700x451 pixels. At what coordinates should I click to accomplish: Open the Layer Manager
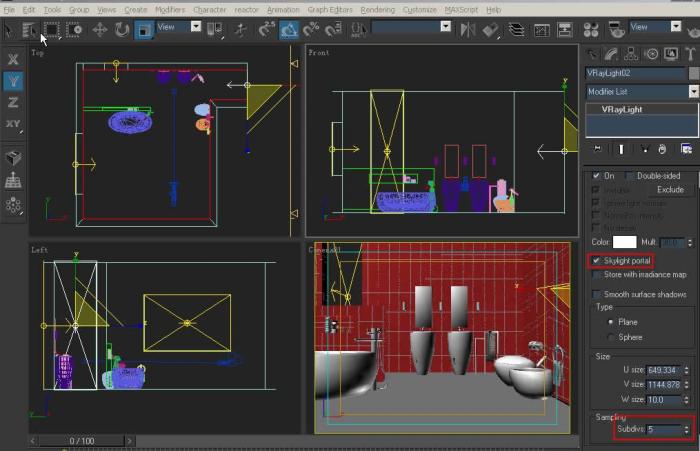click(516, 30)
